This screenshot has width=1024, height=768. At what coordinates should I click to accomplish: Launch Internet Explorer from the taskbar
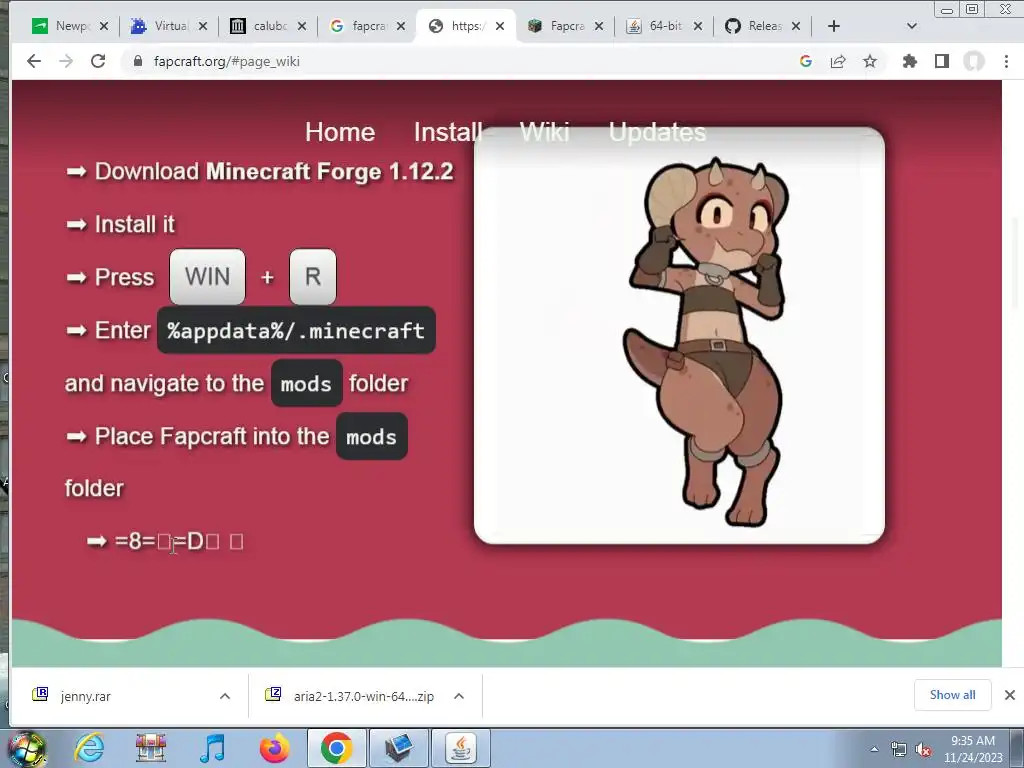88,748
